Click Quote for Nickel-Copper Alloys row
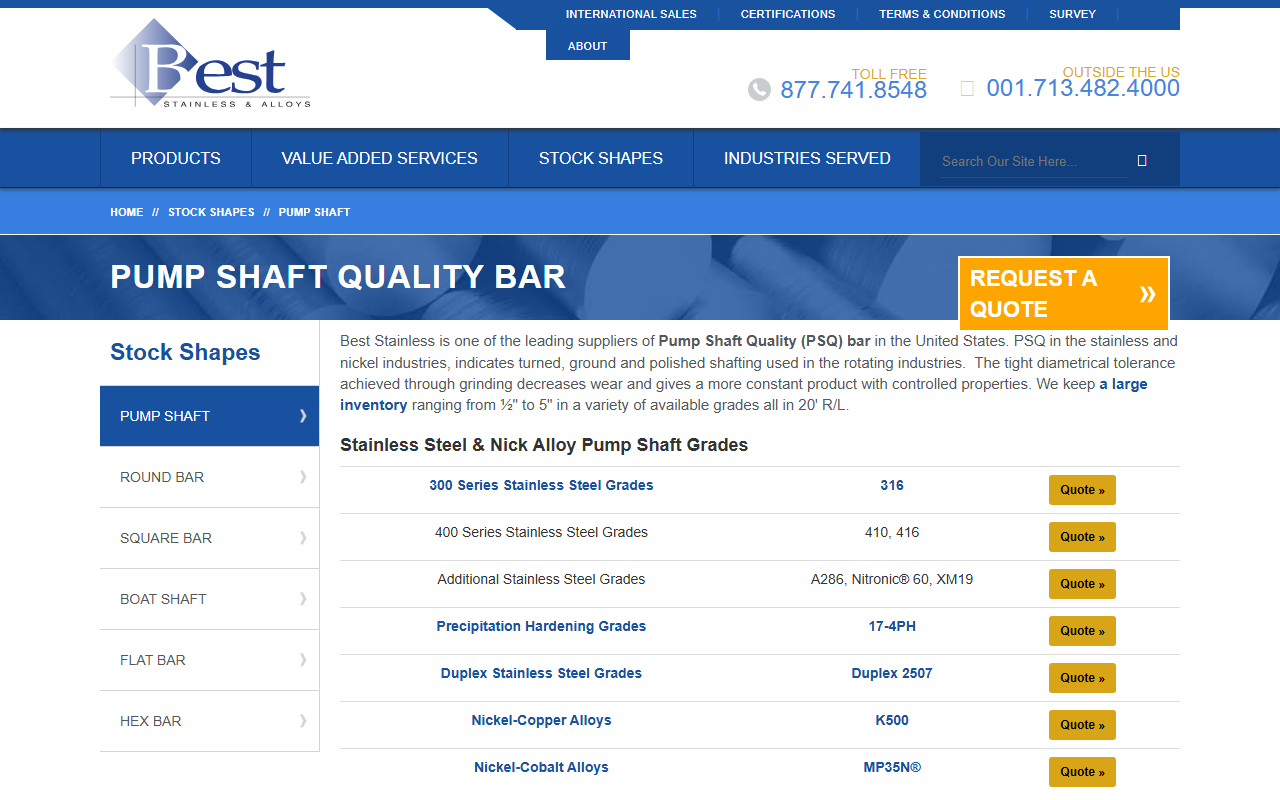The height and width of the screenshot is (800, 1280). coord(1082,725)
